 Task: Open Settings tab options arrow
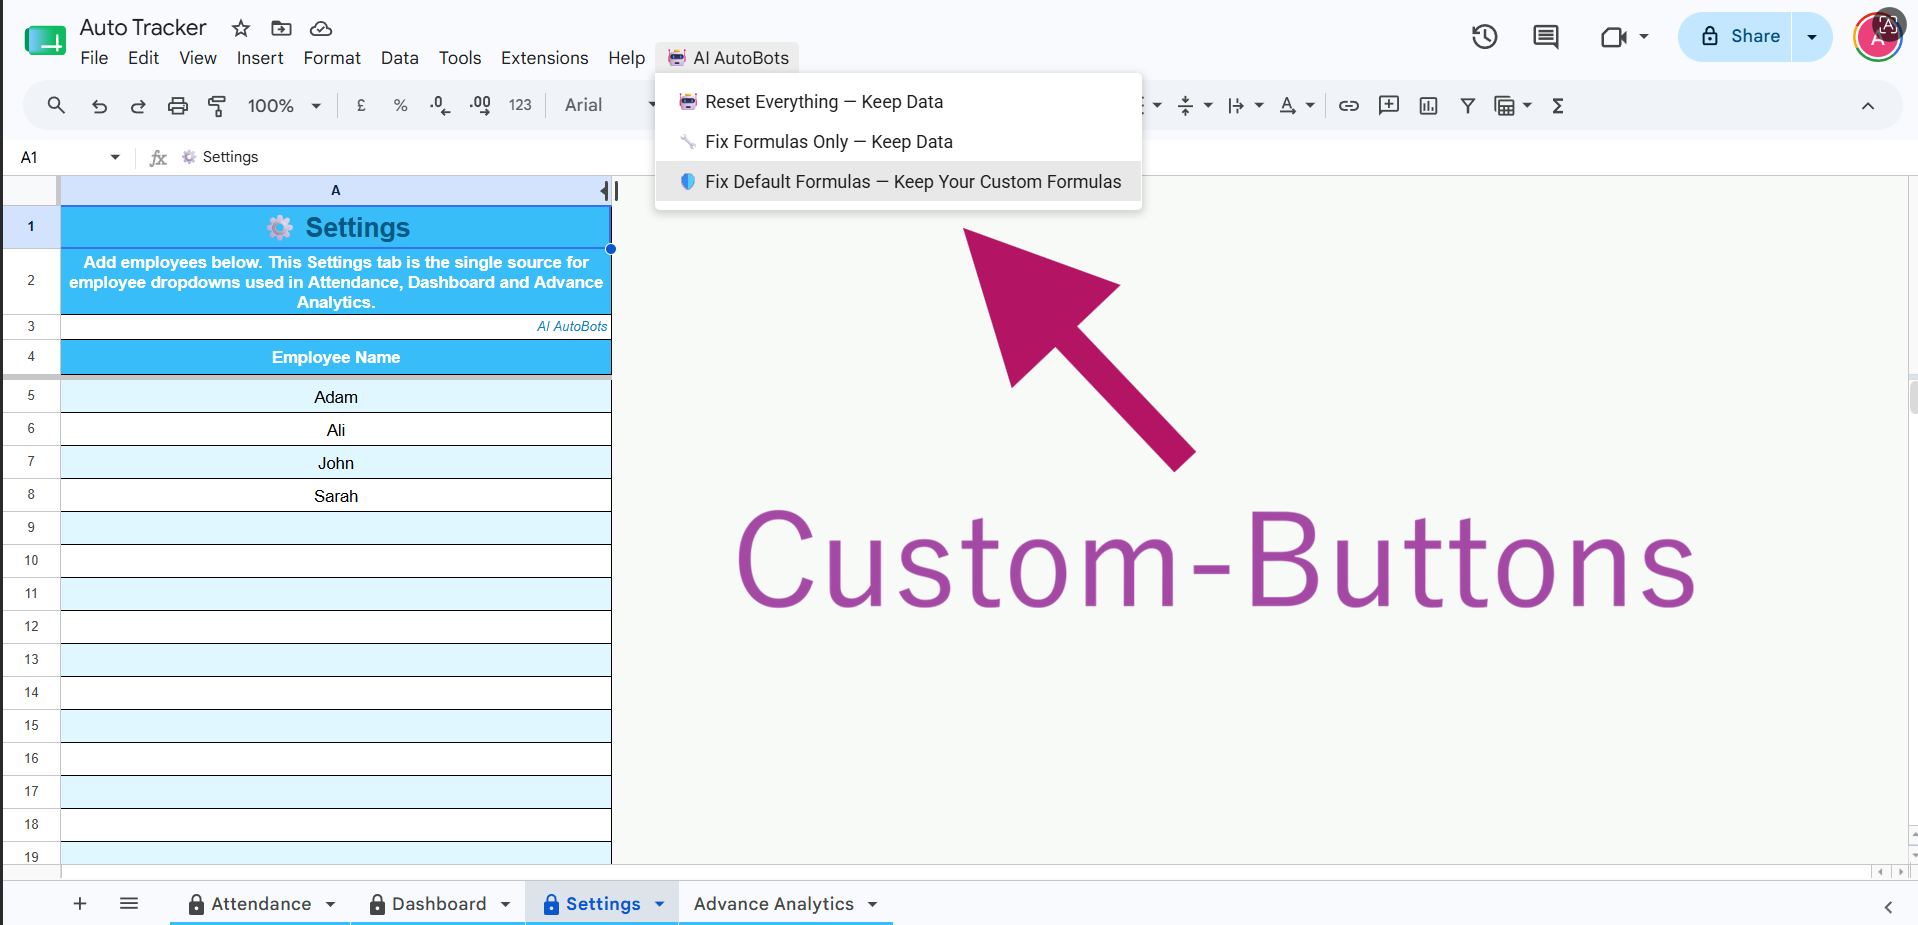660,904
